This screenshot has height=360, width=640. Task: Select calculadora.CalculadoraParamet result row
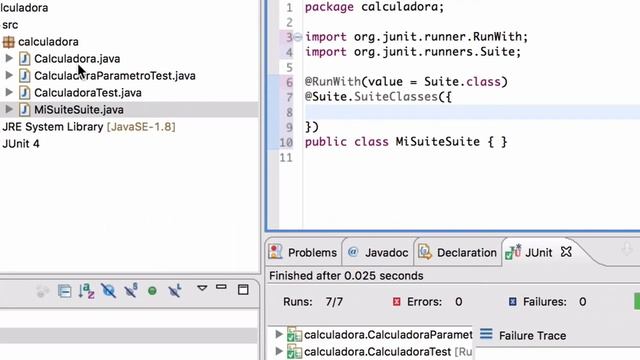pos(388,335)
